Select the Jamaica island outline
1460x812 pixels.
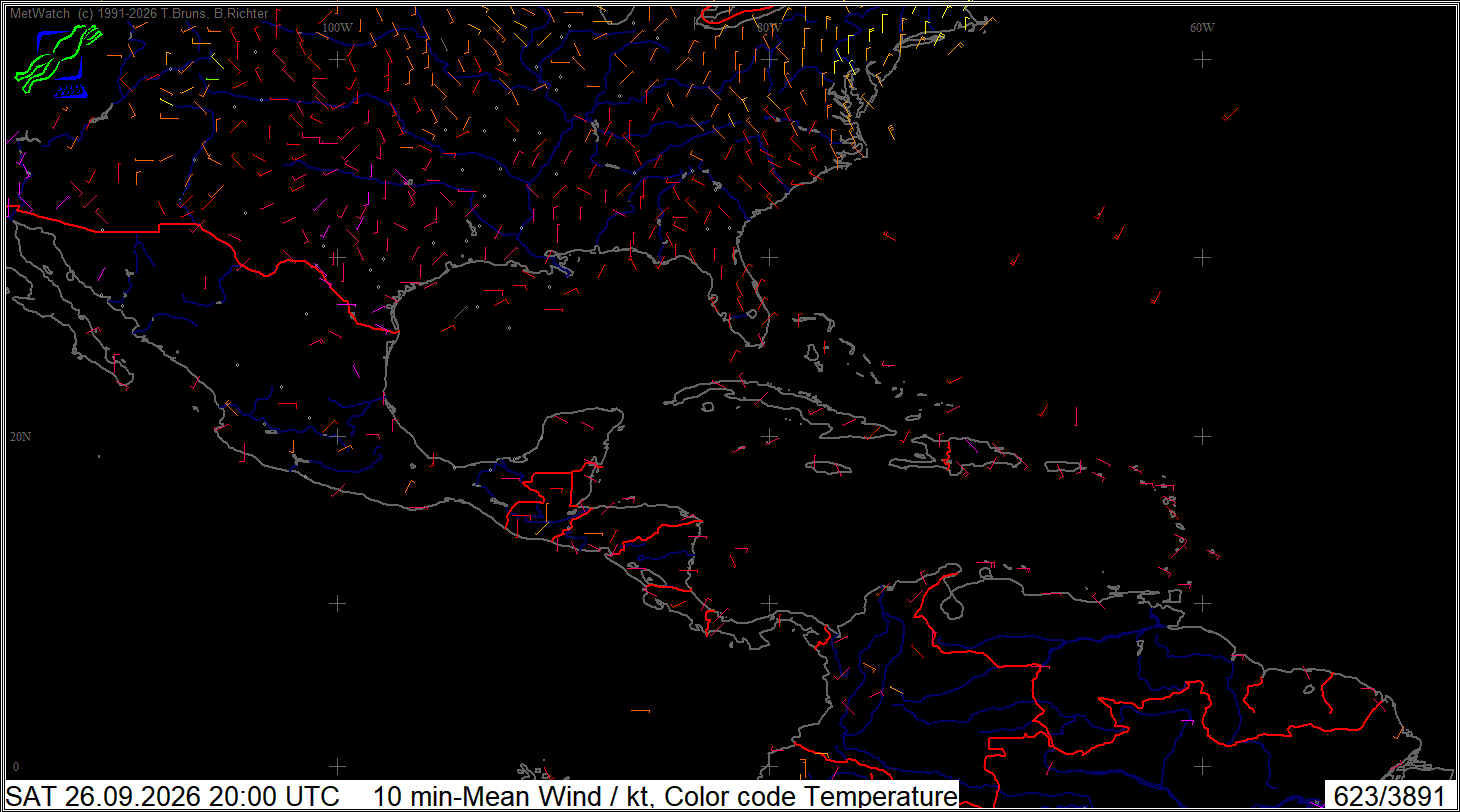[x=830, y=466]
